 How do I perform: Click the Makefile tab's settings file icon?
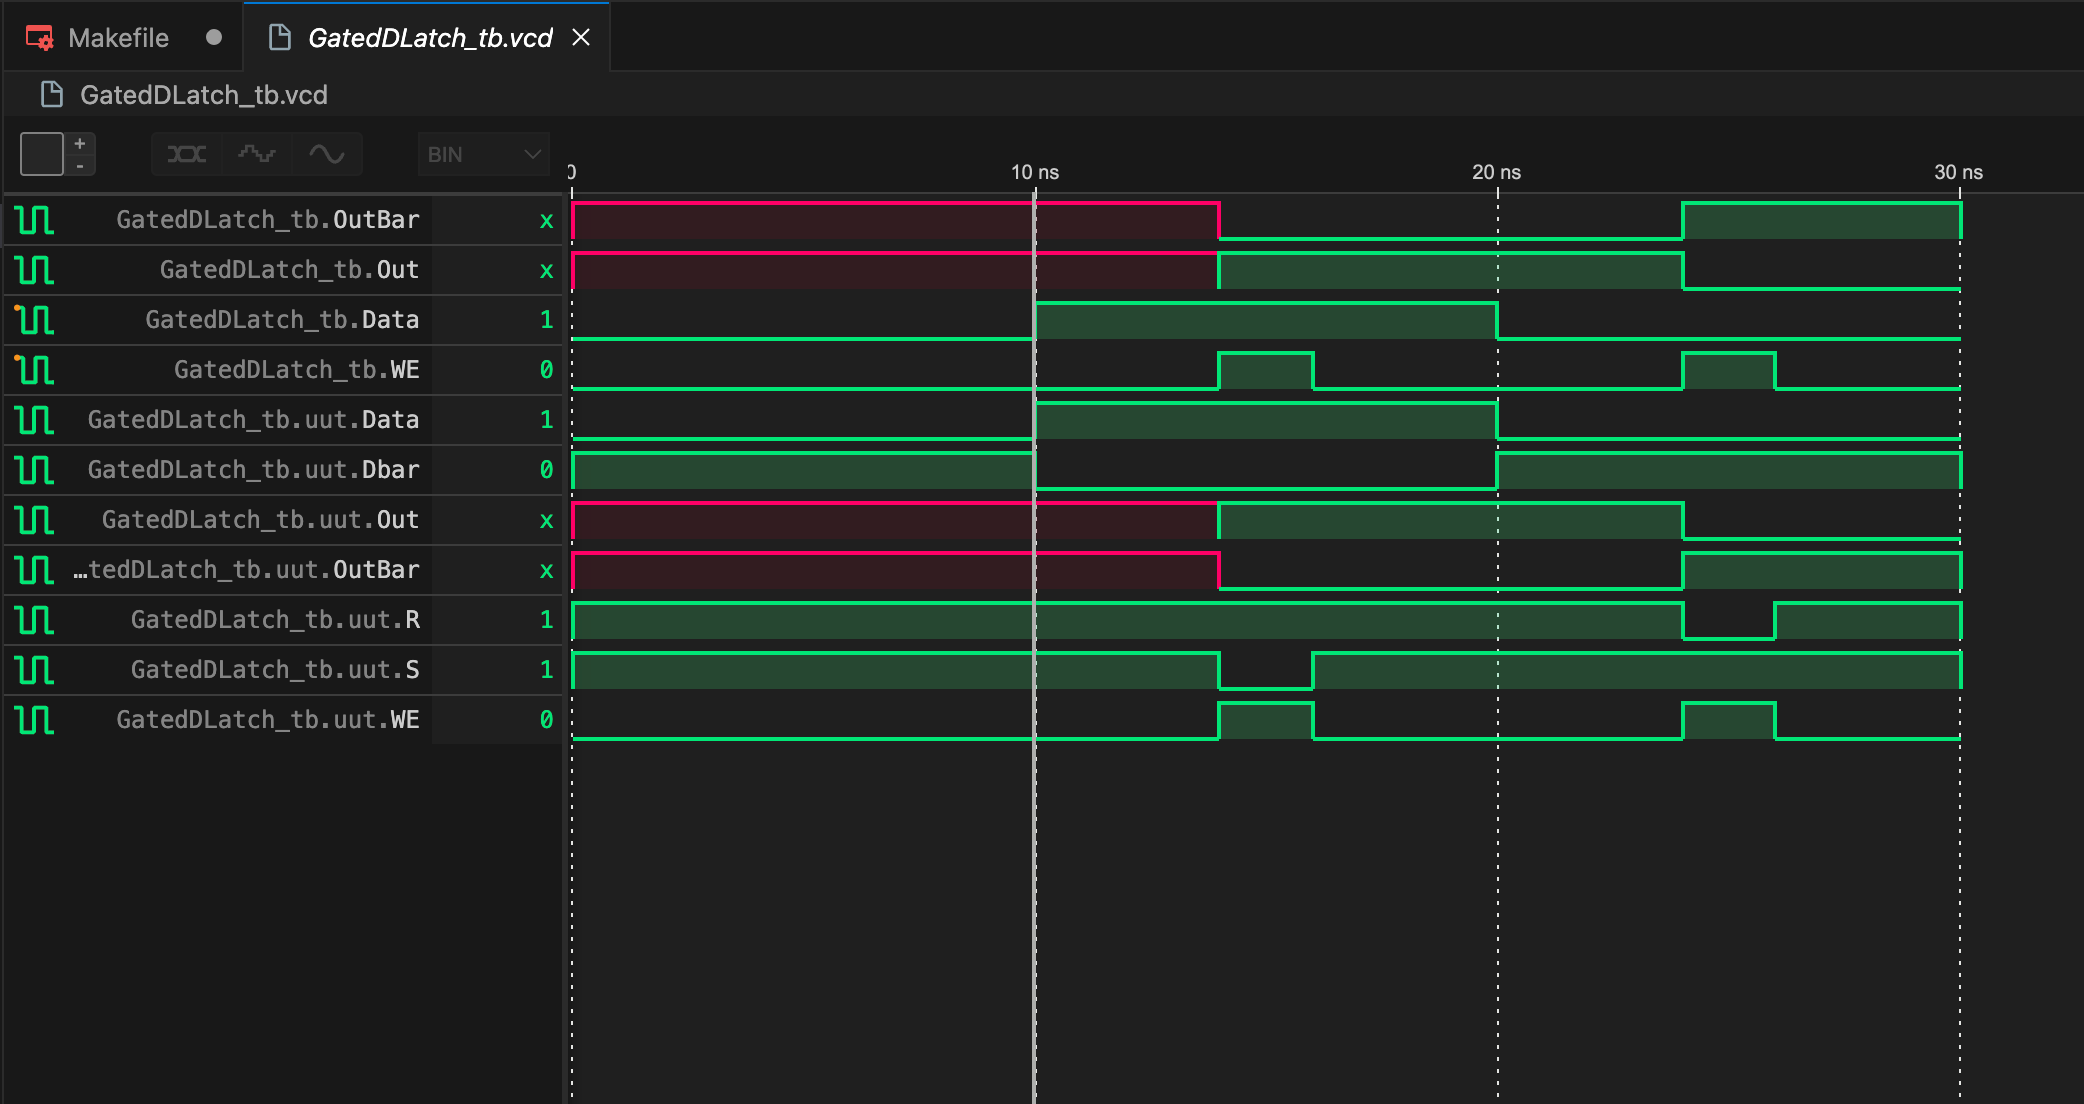pyautogui.click(x=40, y=38)
